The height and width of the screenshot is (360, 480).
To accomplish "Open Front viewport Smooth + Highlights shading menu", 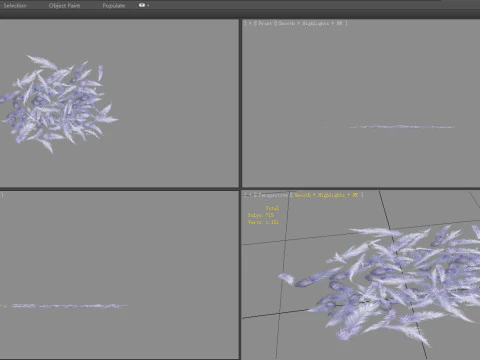I will [311, 23].
